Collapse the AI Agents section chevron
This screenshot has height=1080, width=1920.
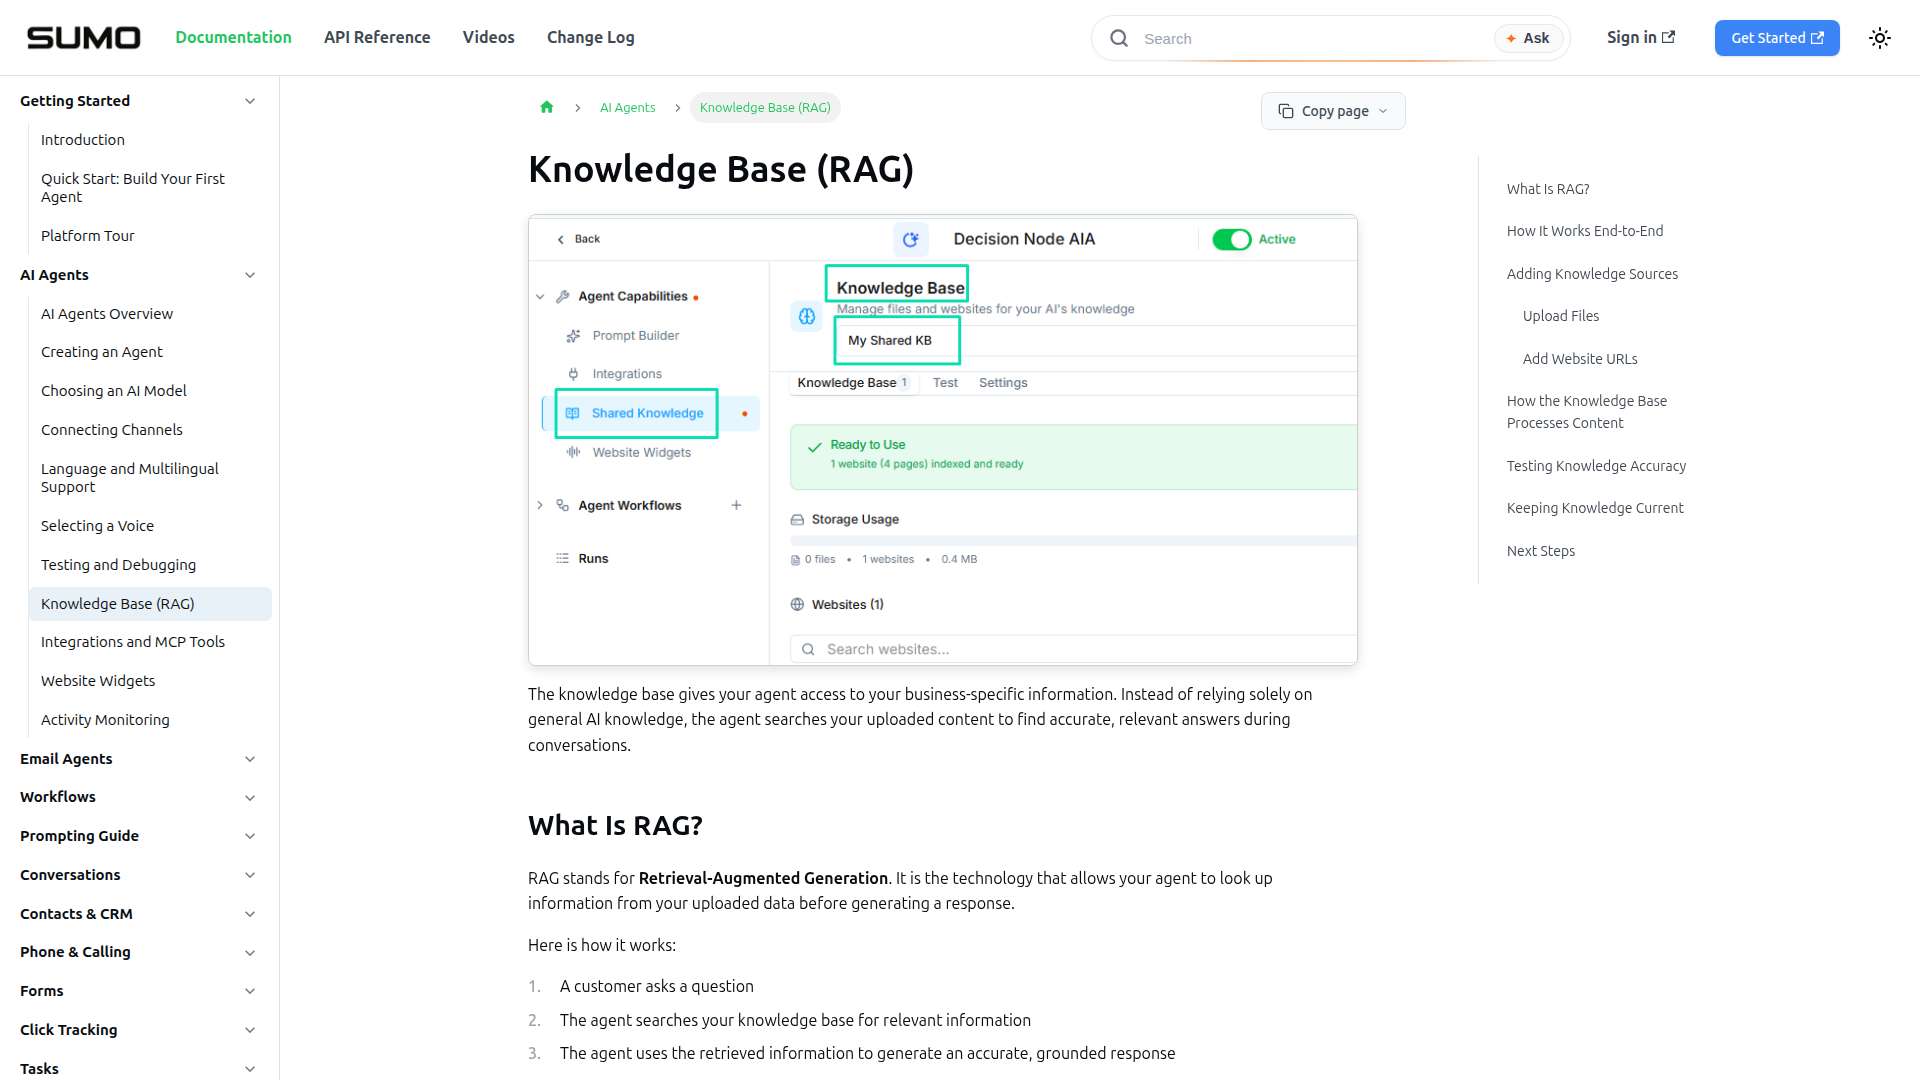[x=250, y=275]
